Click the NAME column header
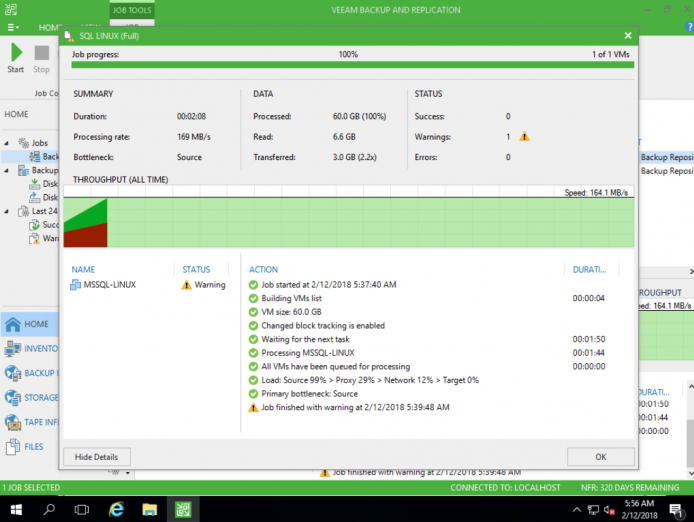This screenshot has height=522, width=694. pyautogui.click(x=83, y=269)
